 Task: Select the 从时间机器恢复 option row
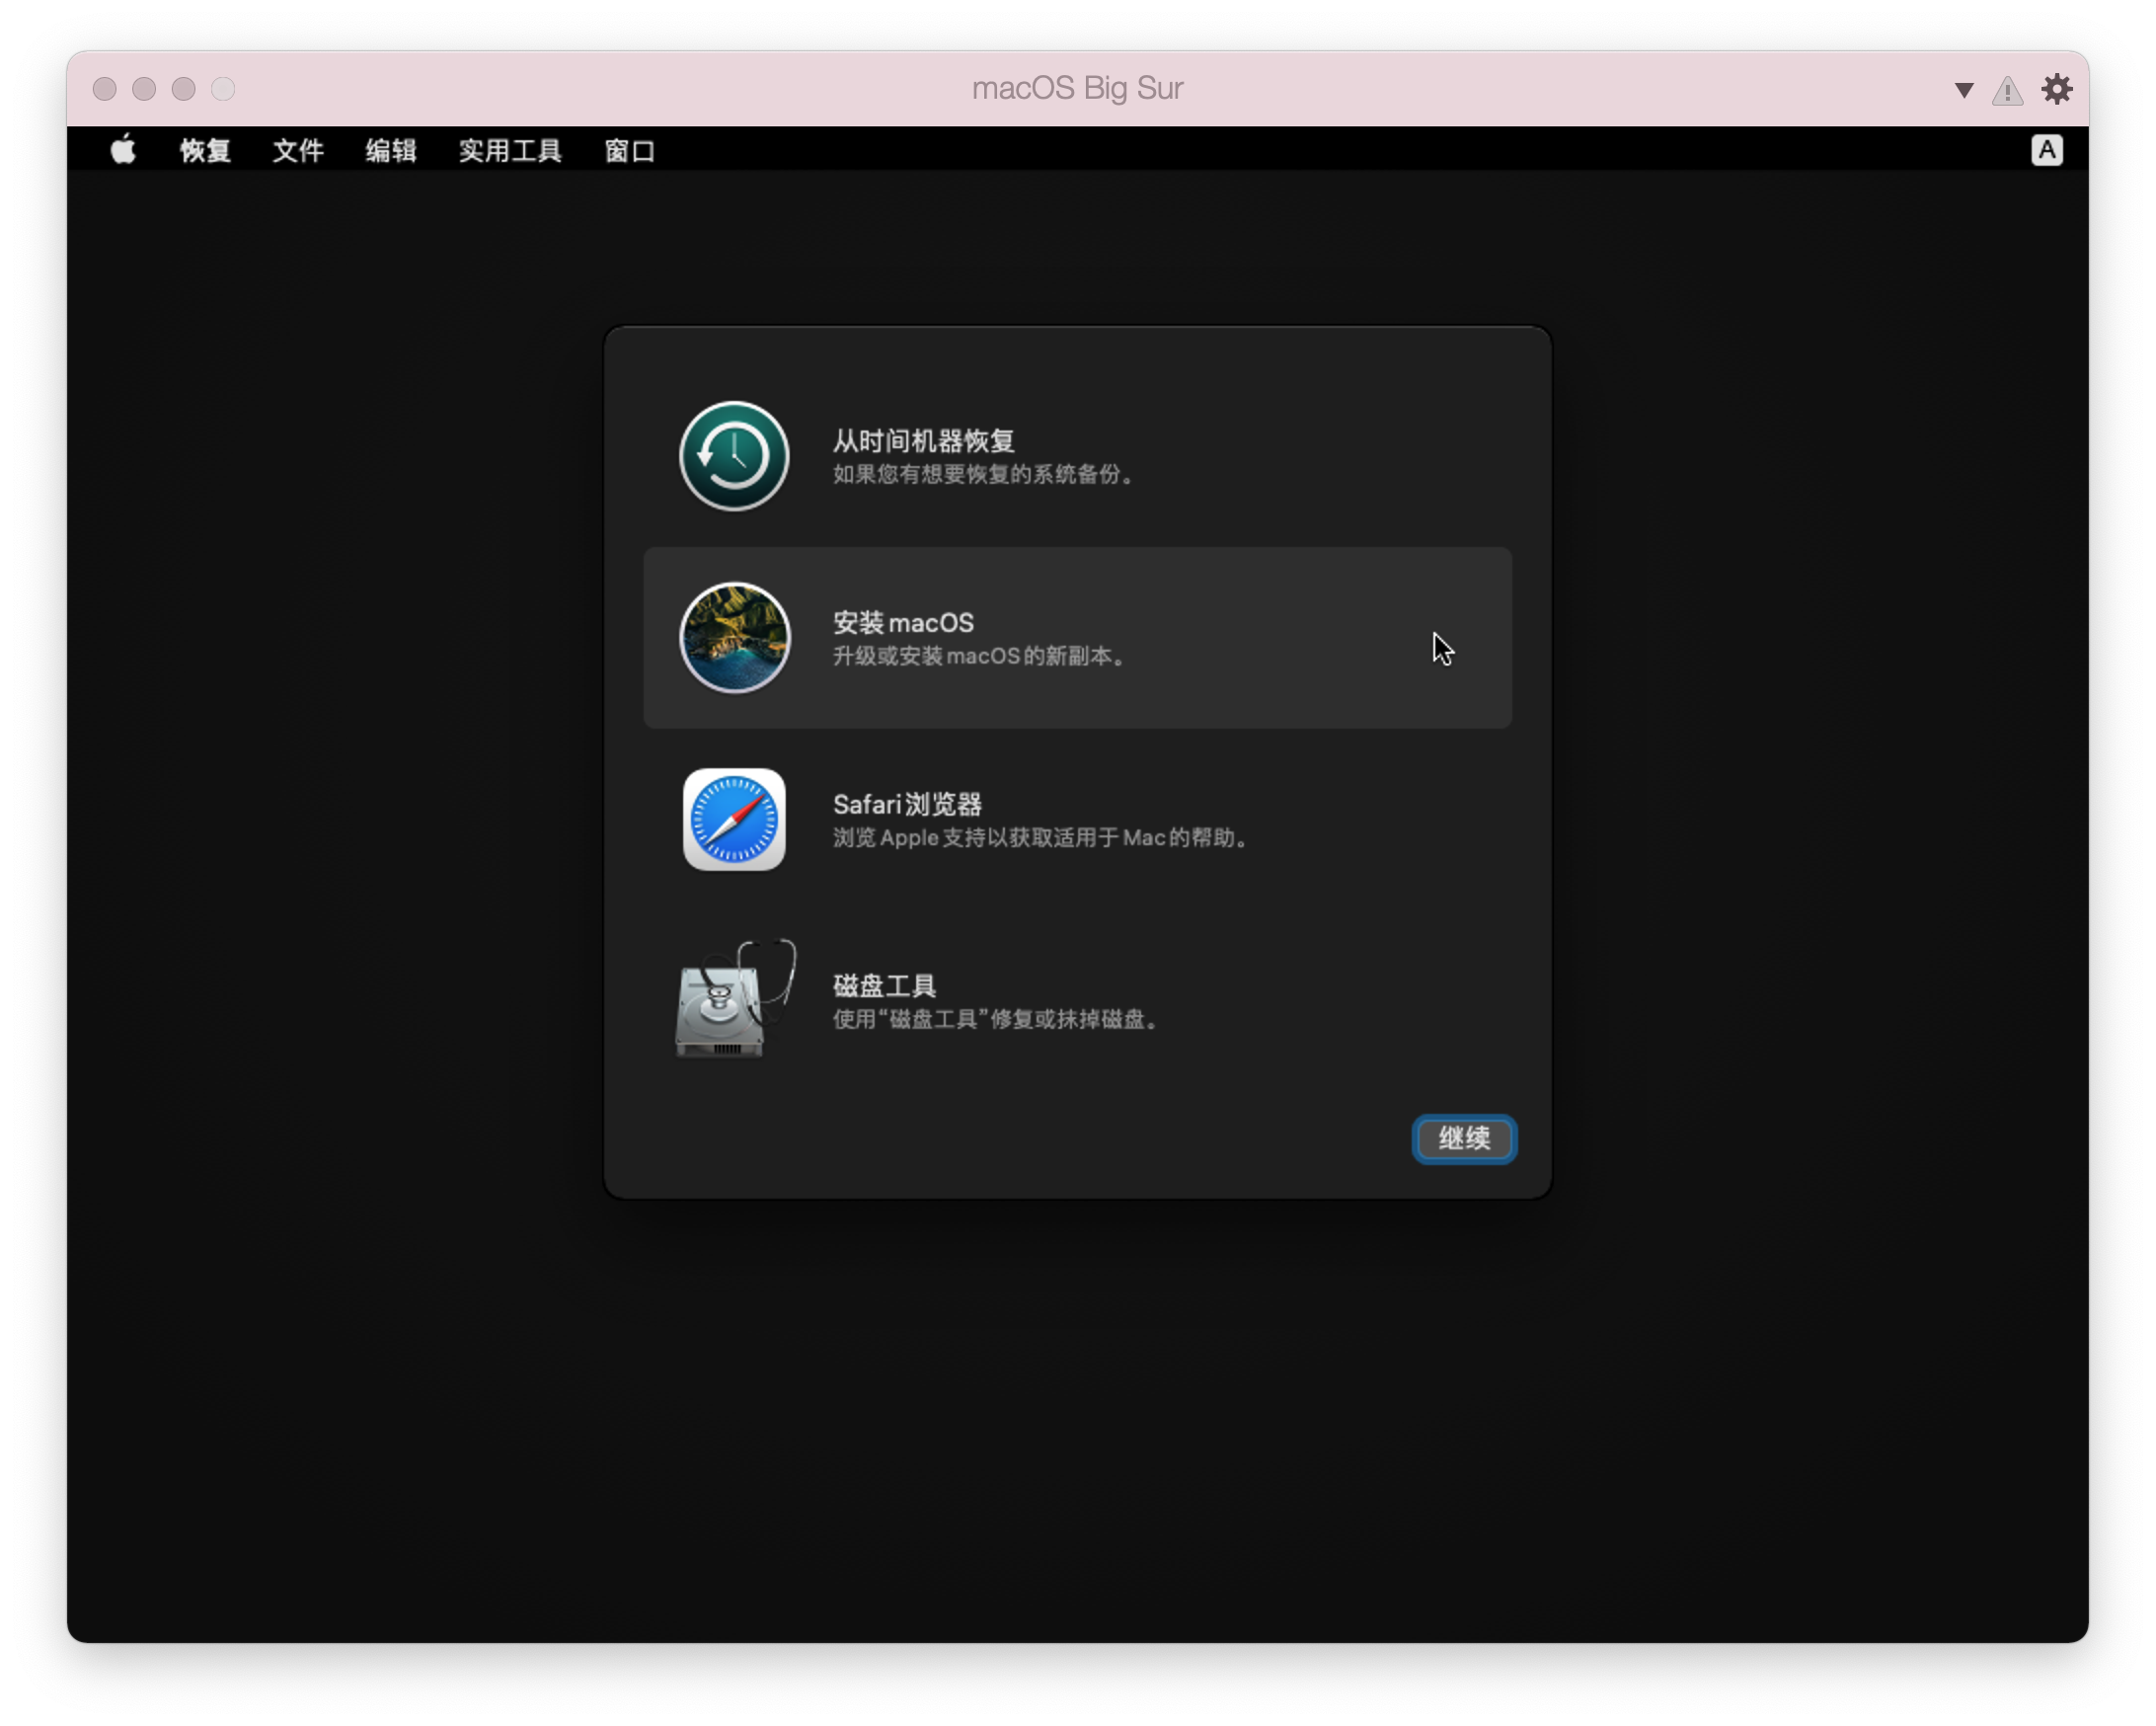pos(1075,457)
